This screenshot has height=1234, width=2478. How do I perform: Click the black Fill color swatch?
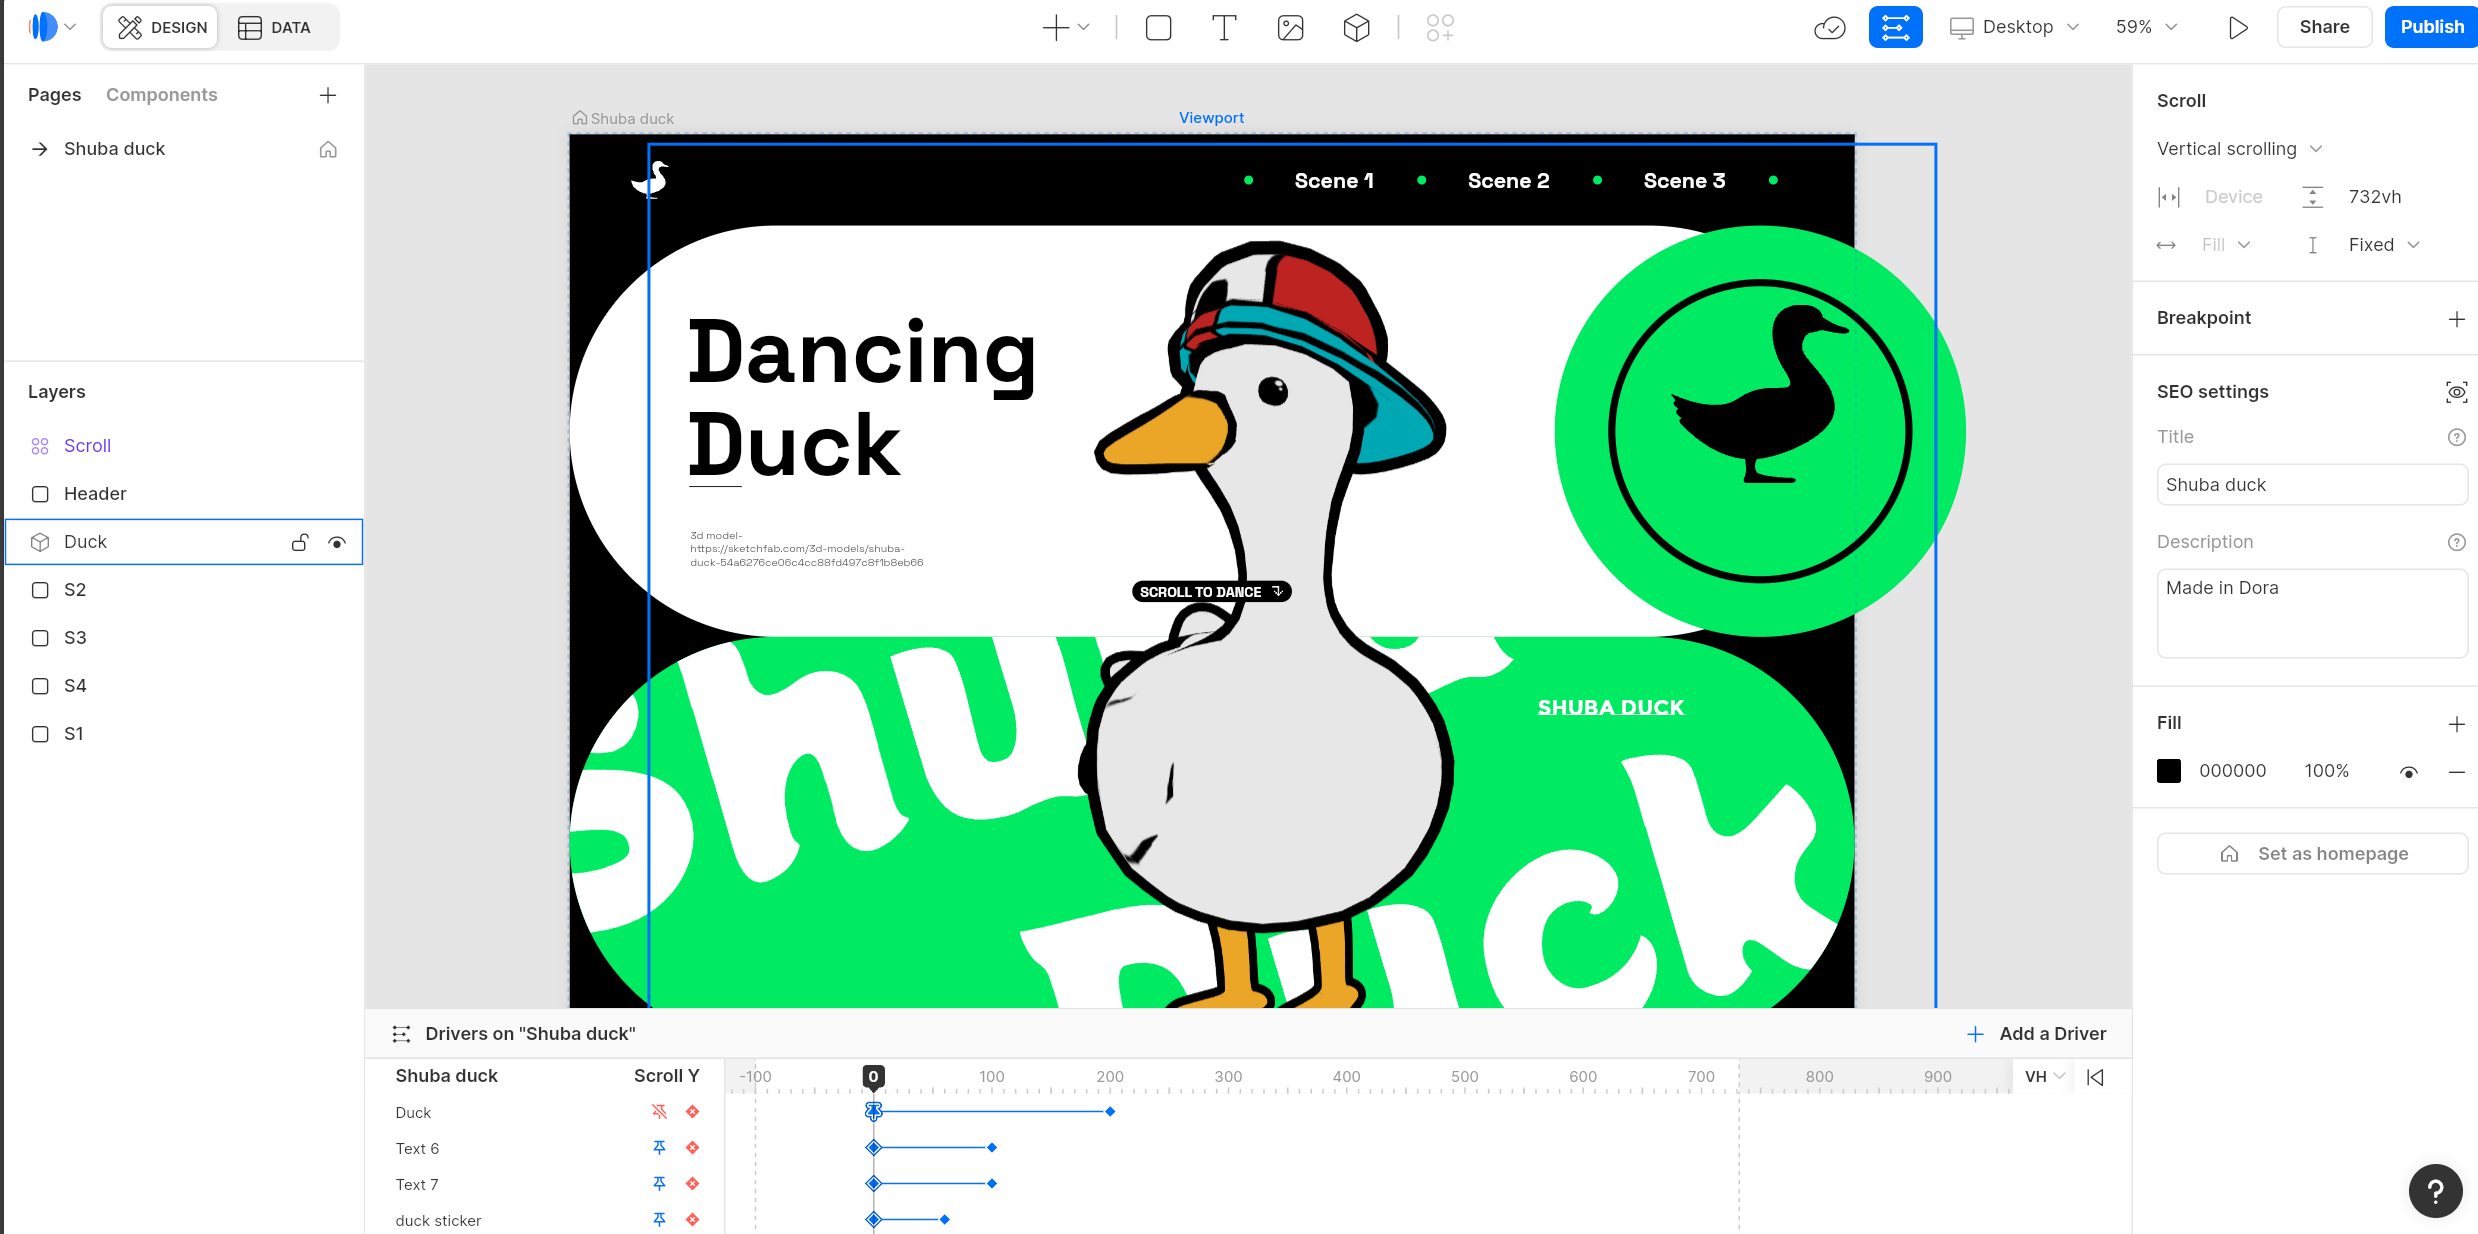click(2169, 771)
